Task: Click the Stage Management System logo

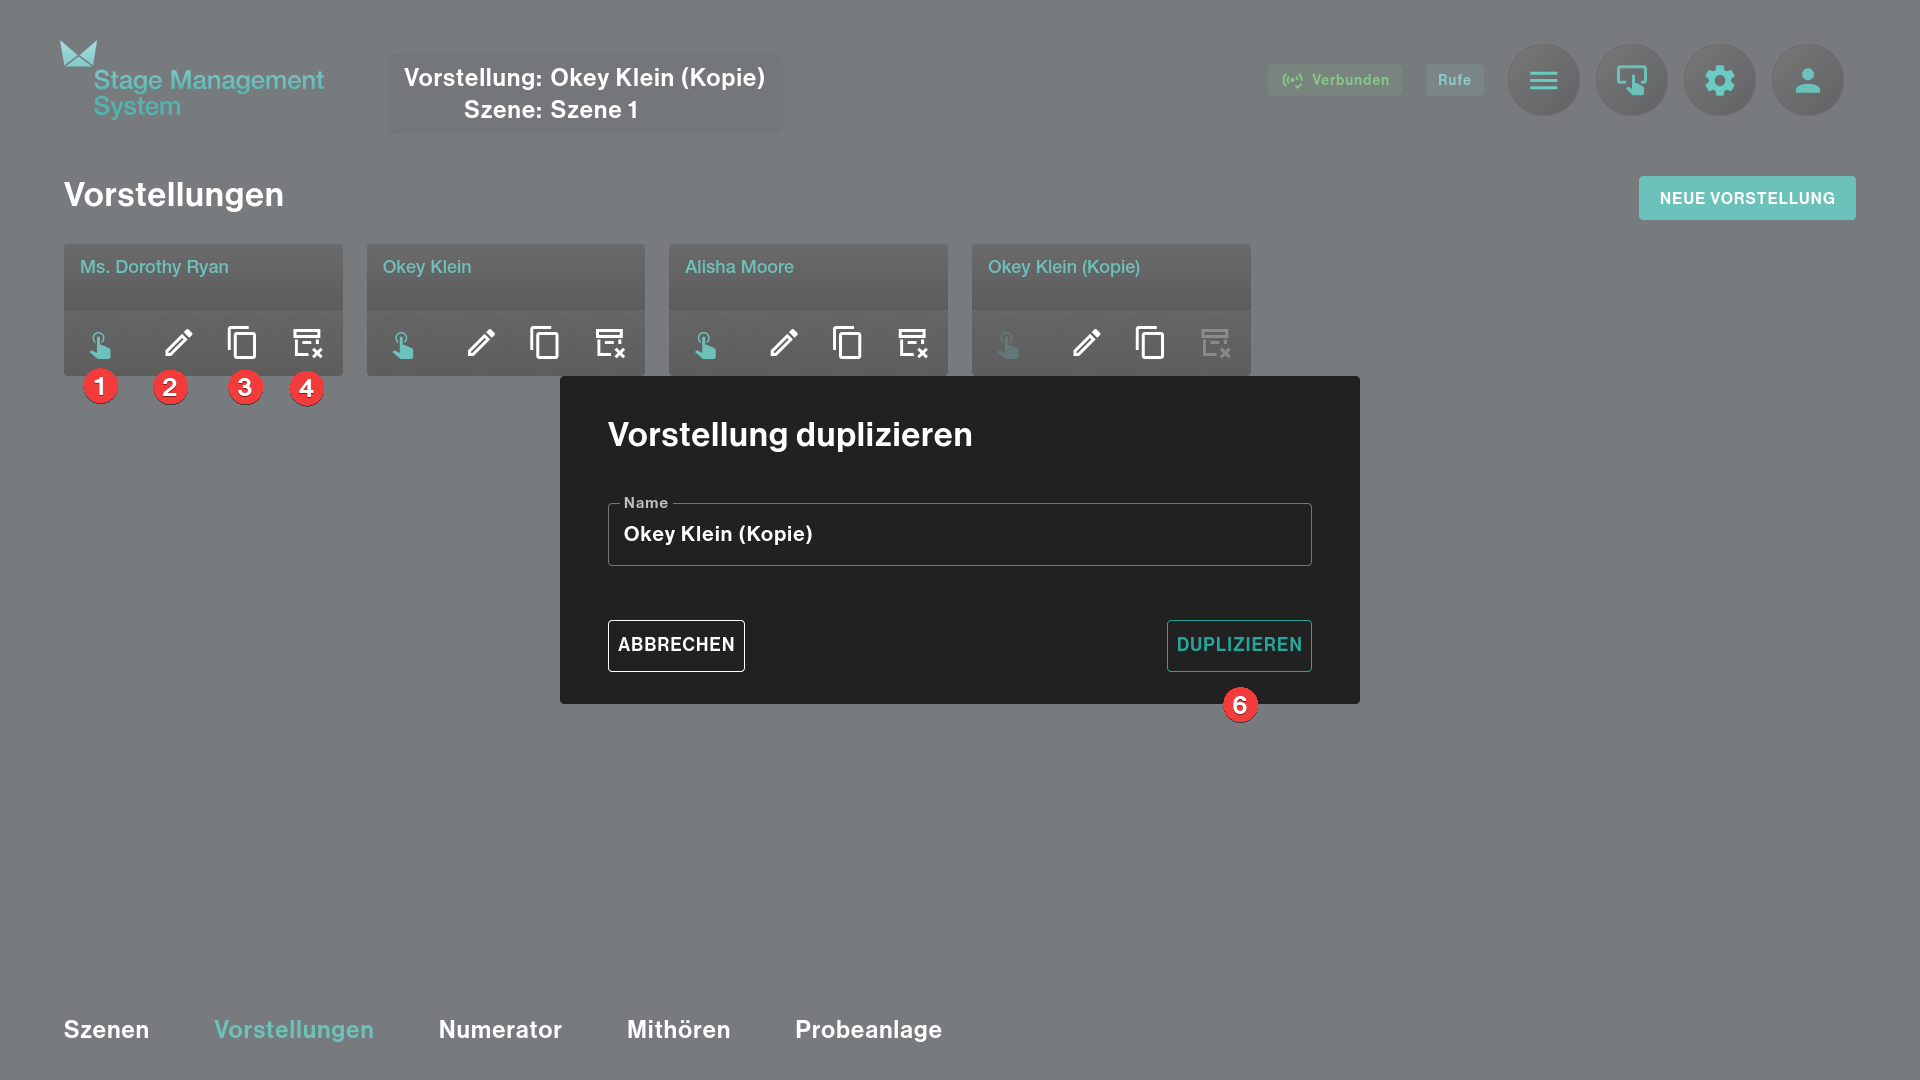Action: [x=192, y=80]
